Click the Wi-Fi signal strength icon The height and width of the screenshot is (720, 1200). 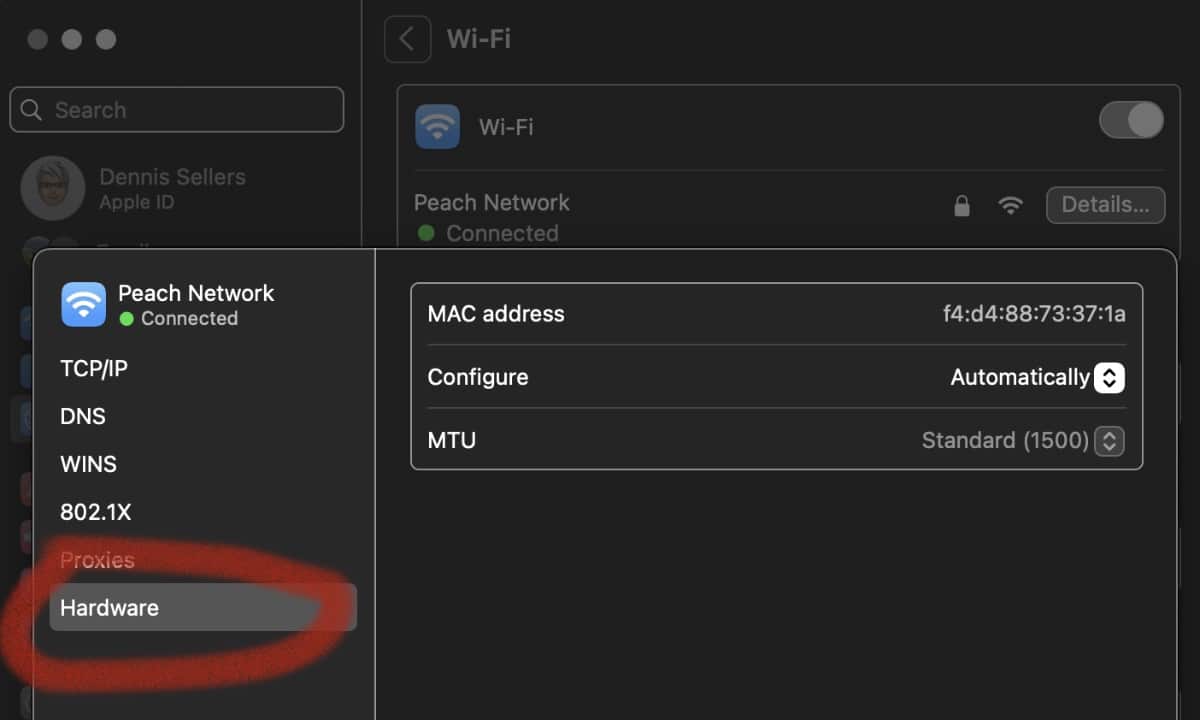1011,206
